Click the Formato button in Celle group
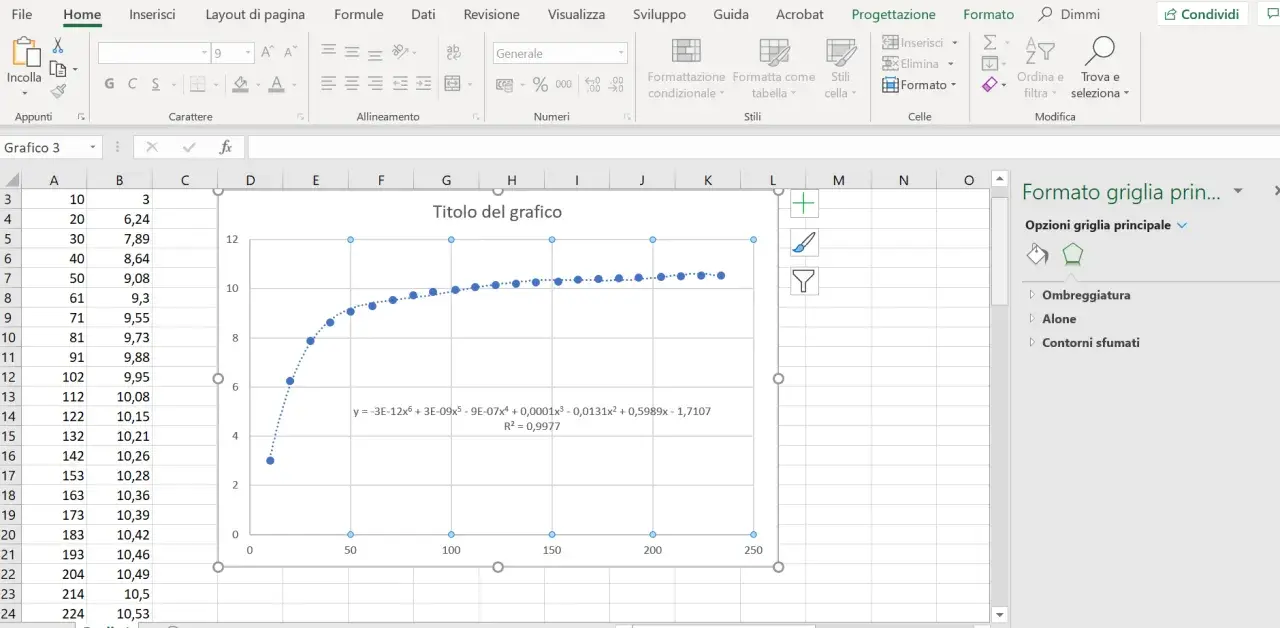The height and width of the screenshot is (628, 1280). [919, 85]
